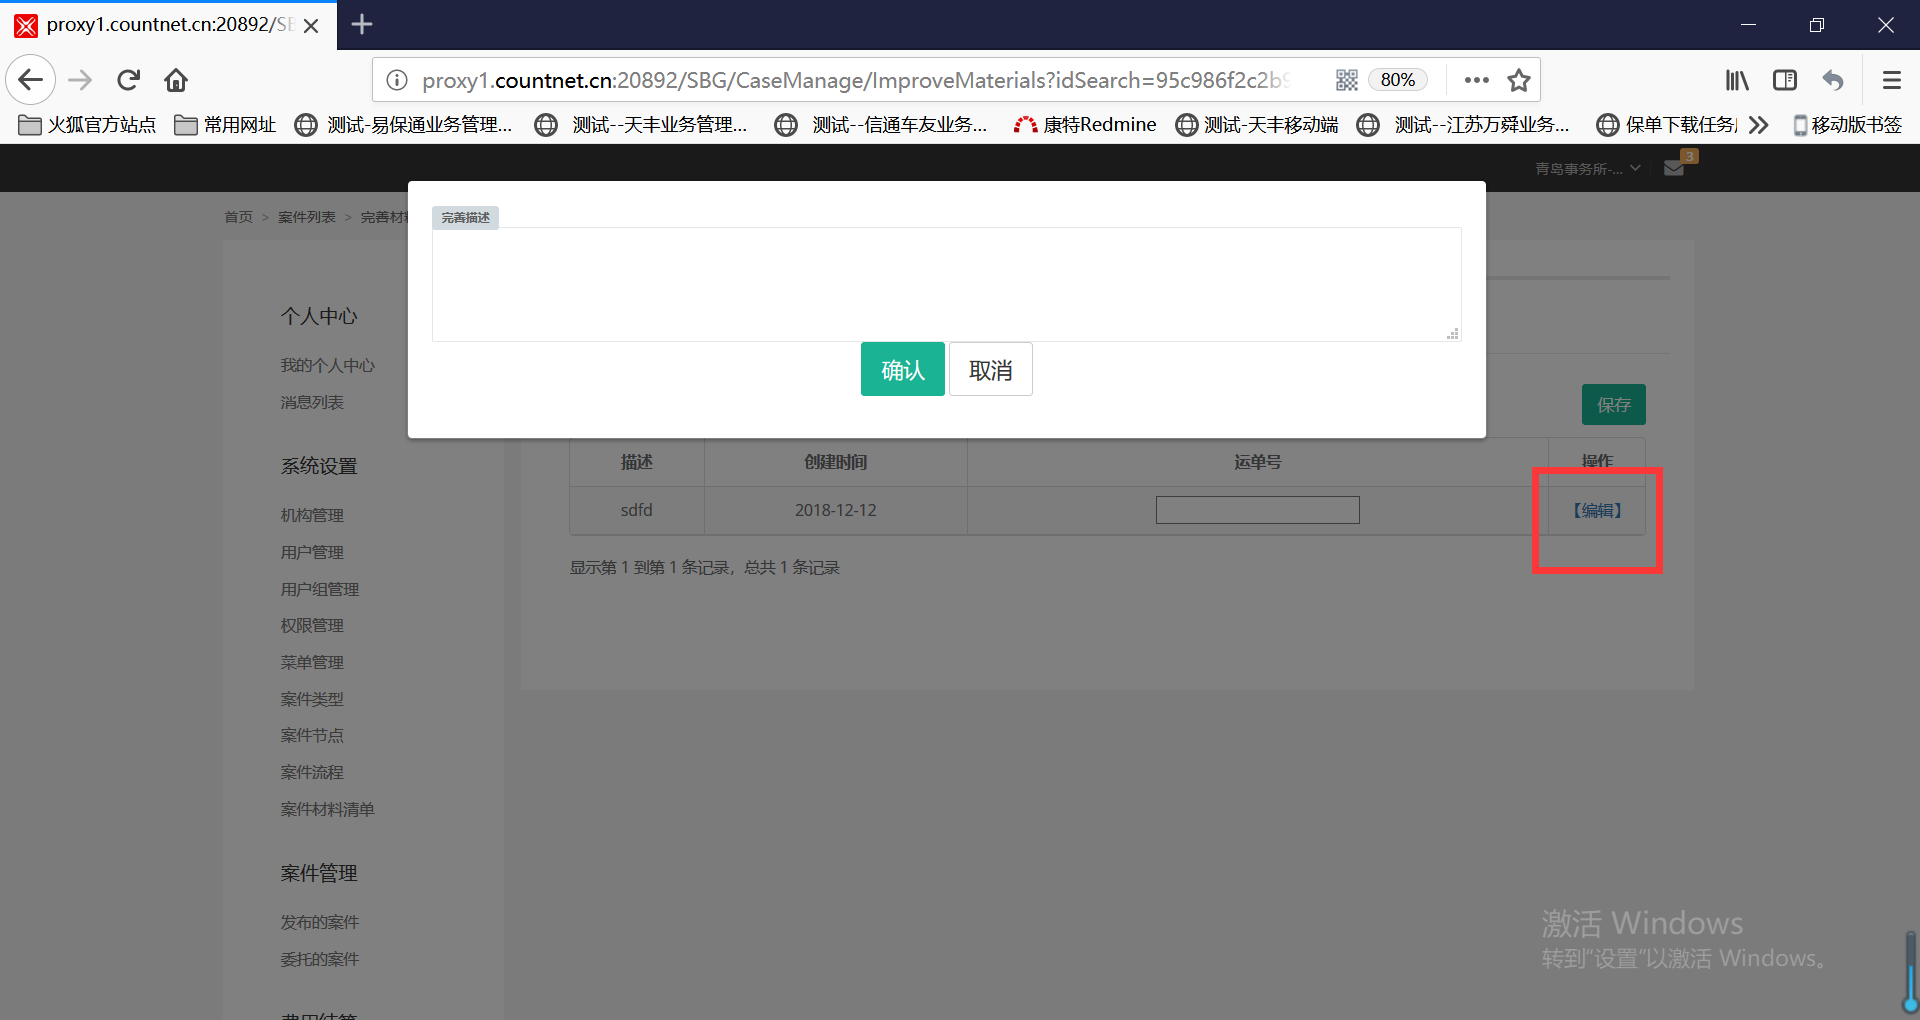
Task: Click the sdfd description cell
Action: (x=637, y=511)
